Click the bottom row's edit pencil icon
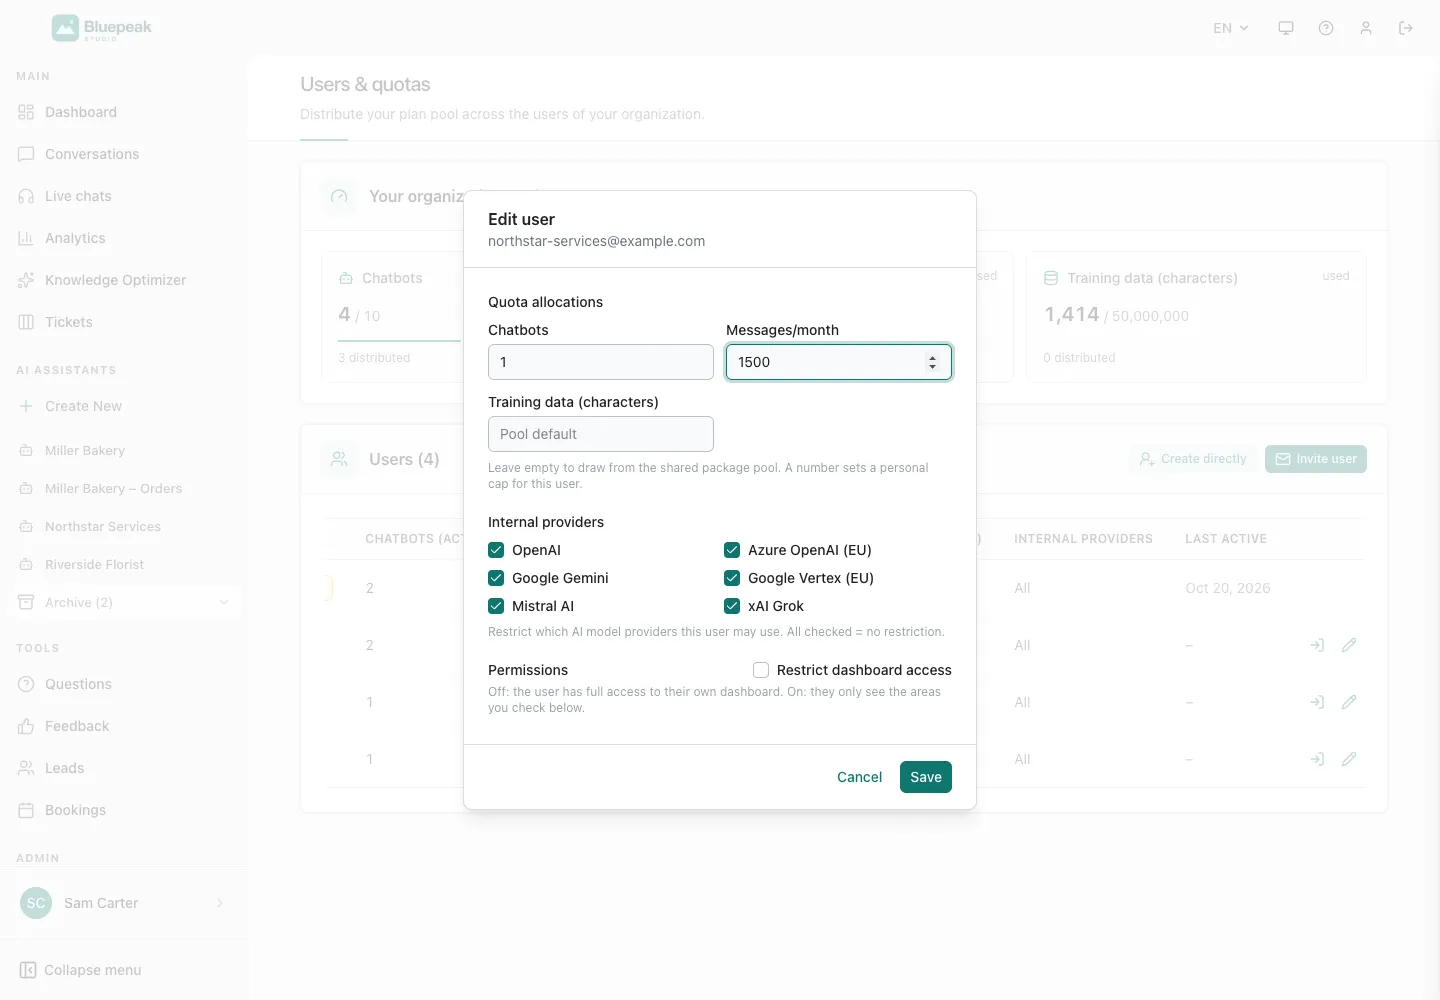 (1349, 759)
